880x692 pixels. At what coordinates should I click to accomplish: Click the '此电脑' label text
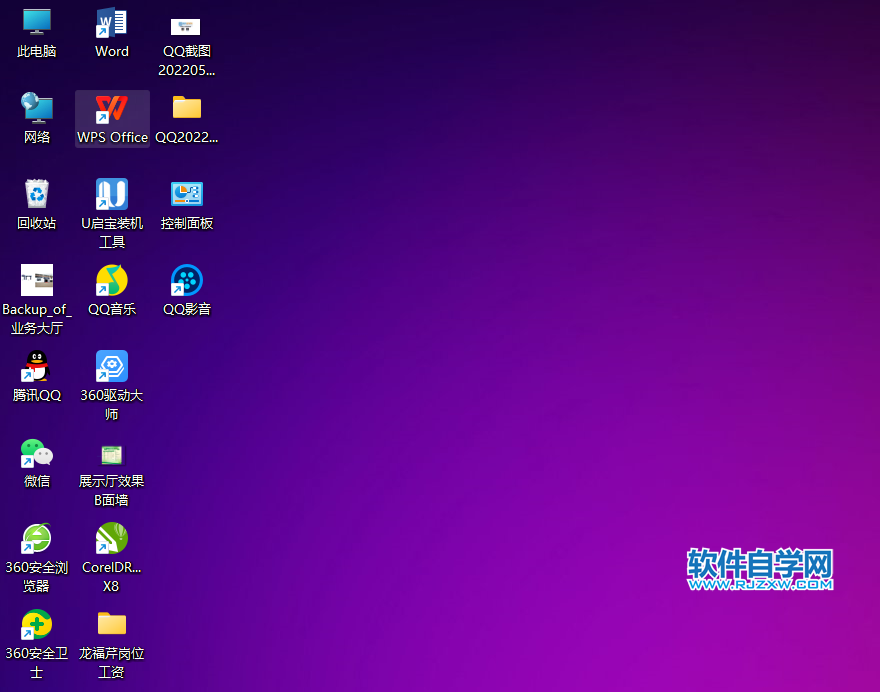[x=37, y=51]
